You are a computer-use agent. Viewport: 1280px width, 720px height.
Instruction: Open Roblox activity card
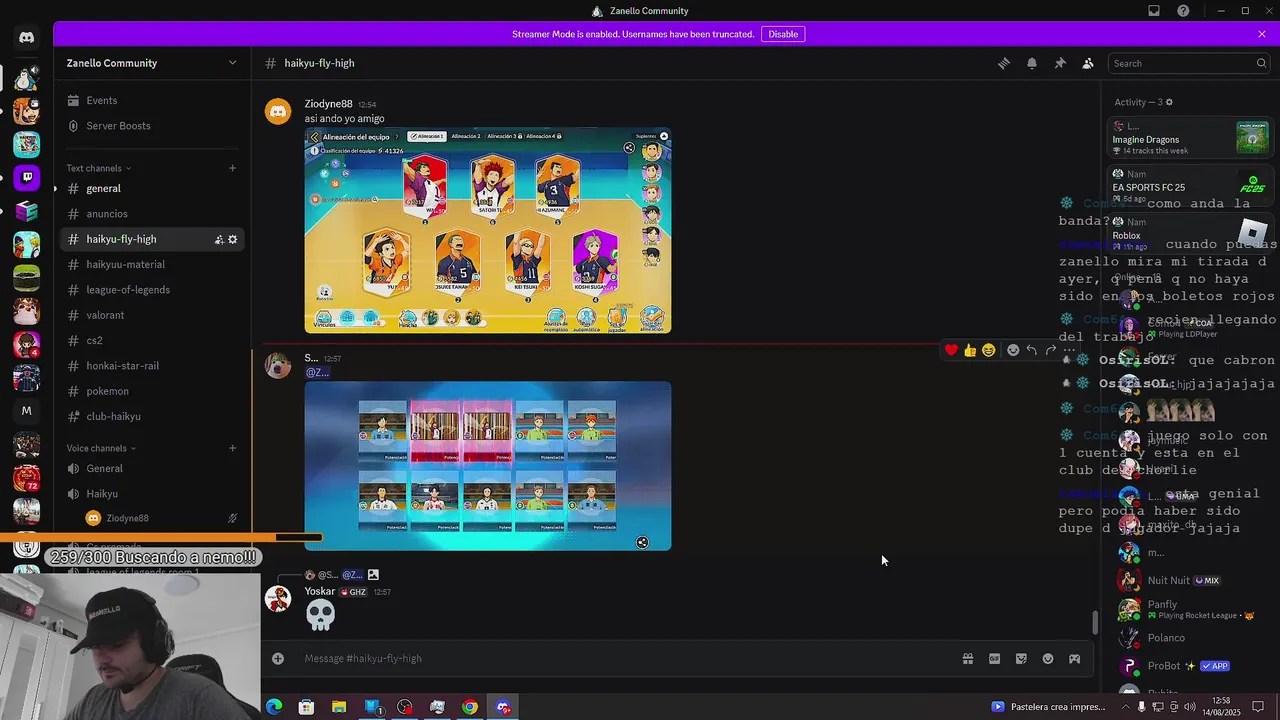(x=1190, y=234)
